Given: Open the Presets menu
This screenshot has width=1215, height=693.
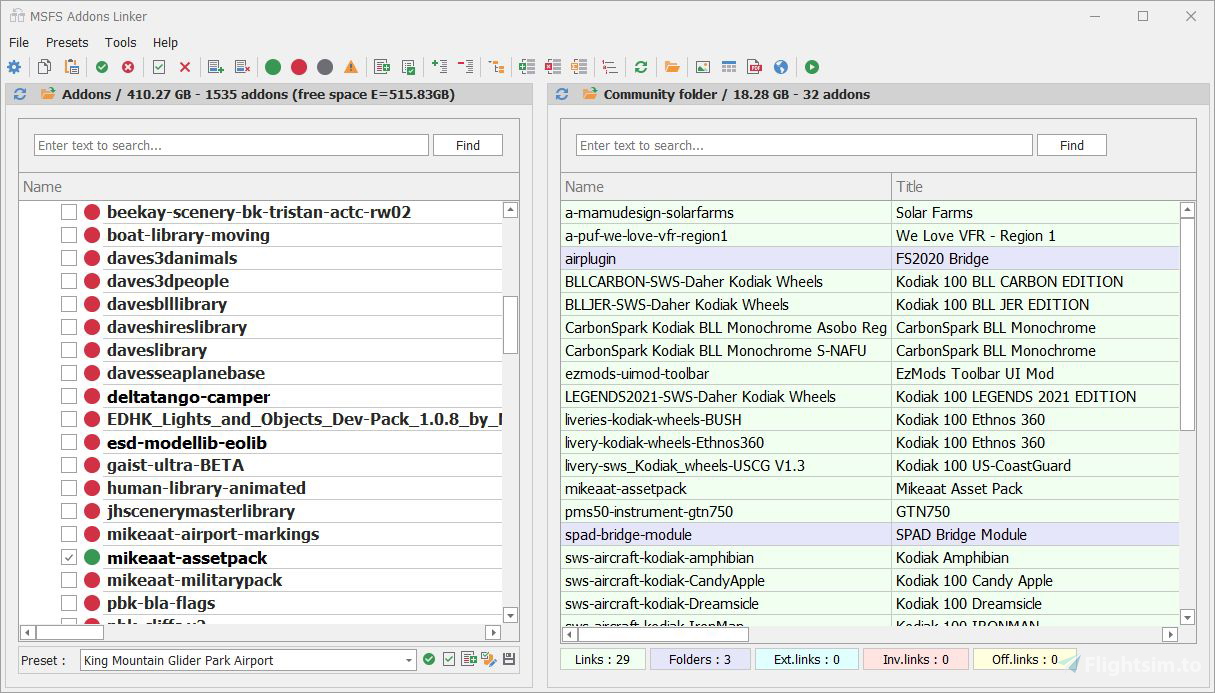Looking at the screenshot, I should [x=67, y=42].
